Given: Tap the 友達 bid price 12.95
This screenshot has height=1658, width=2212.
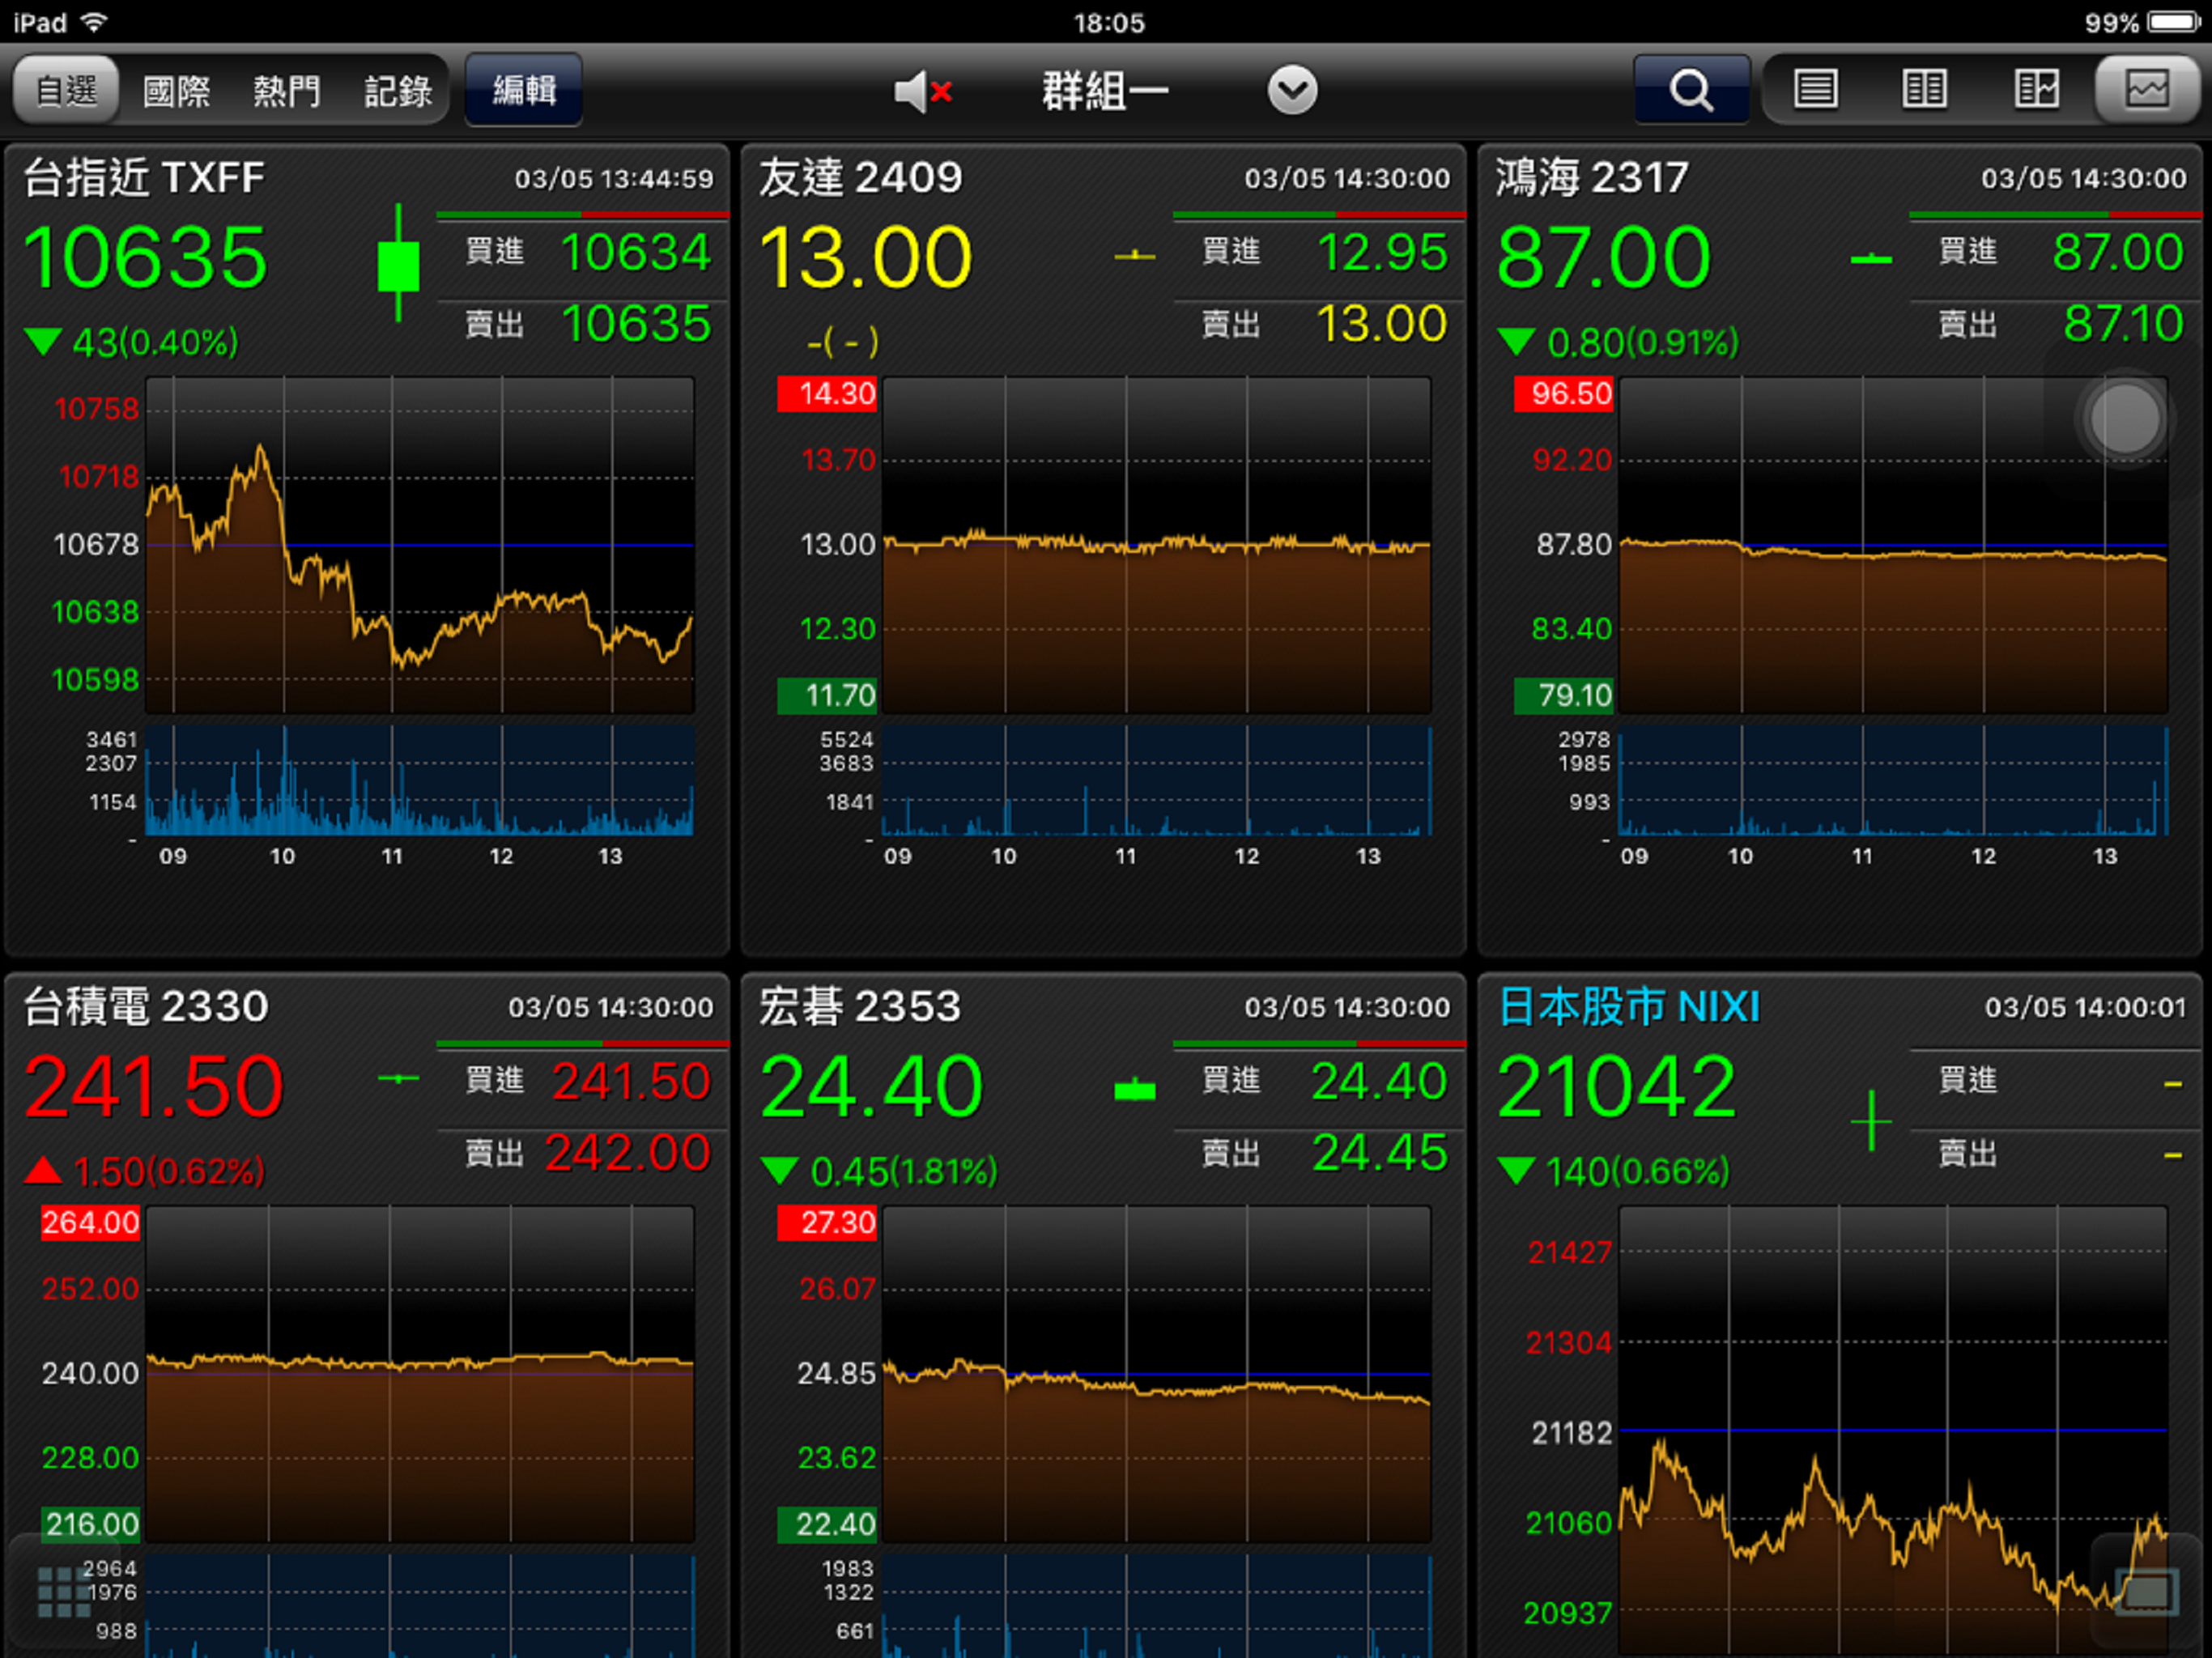Looking at the screenshot, I should [x=1382, y=252].
